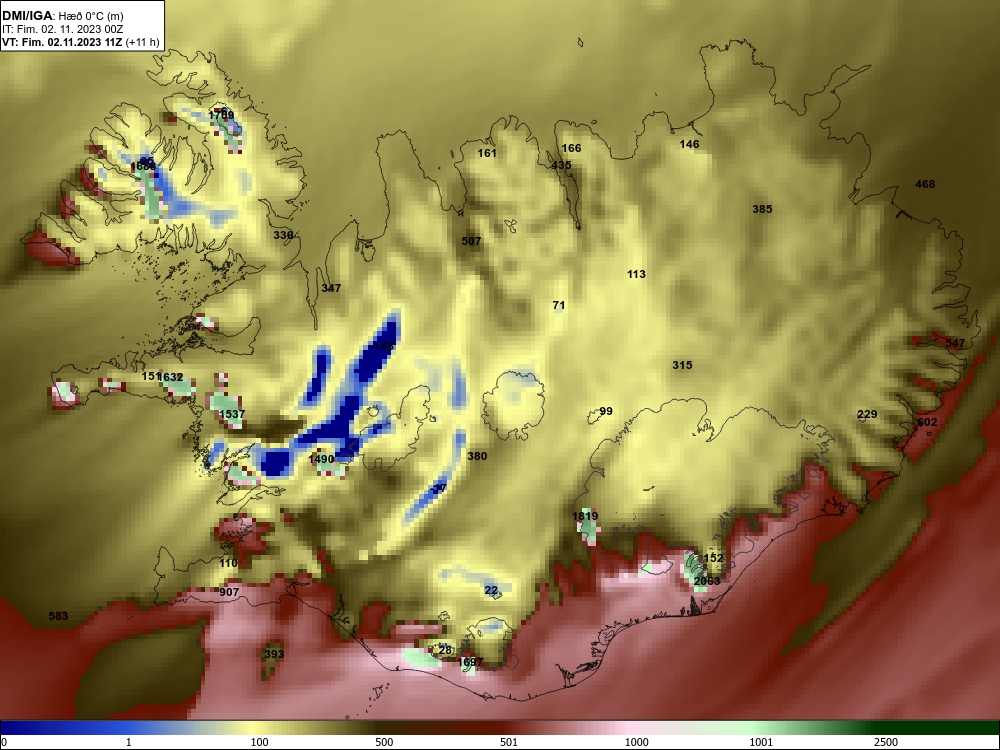Click the station value 146

tap(689, 144)
